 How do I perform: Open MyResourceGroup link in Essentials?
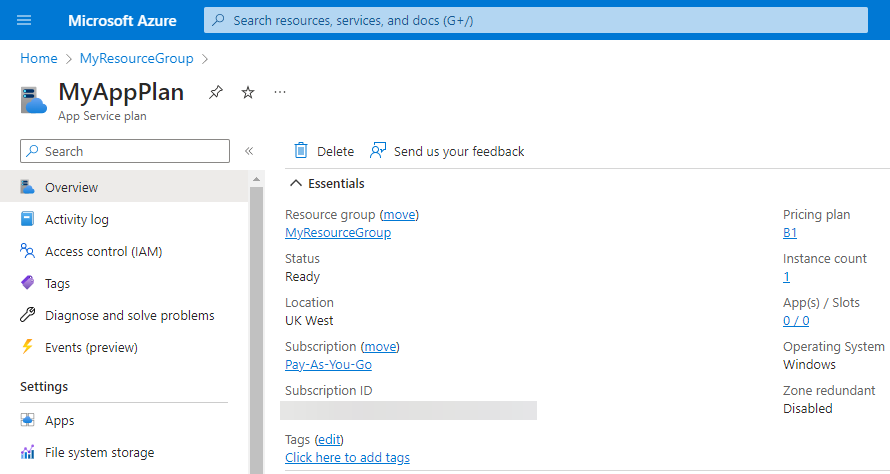(338, 233)
